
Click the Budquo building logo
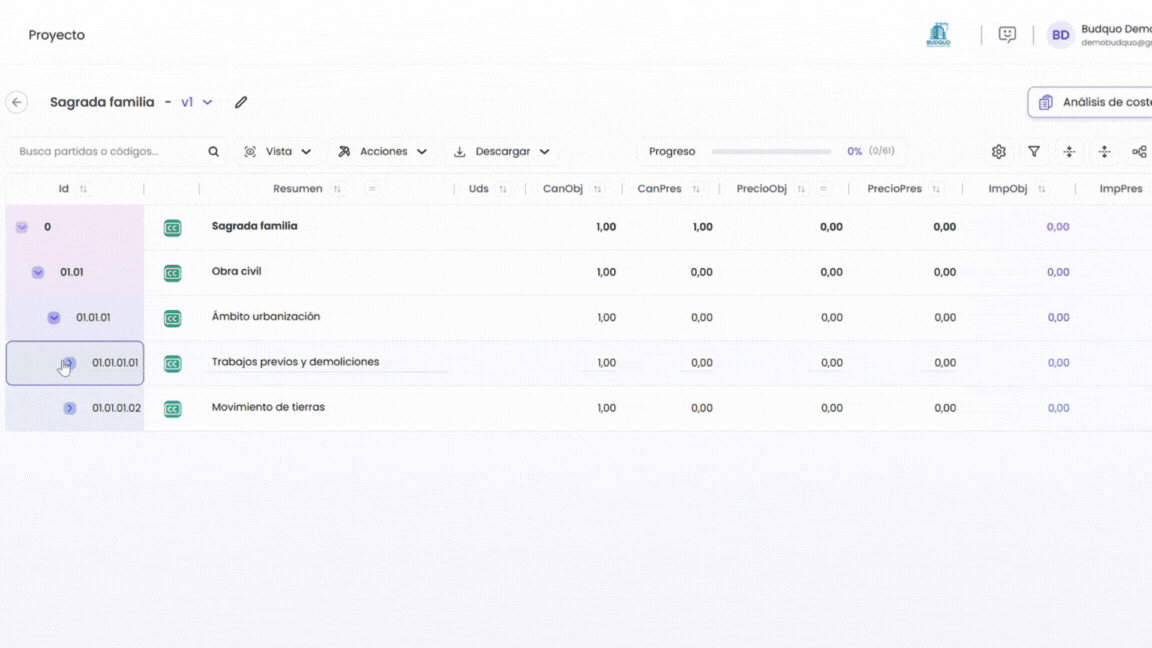938,35
